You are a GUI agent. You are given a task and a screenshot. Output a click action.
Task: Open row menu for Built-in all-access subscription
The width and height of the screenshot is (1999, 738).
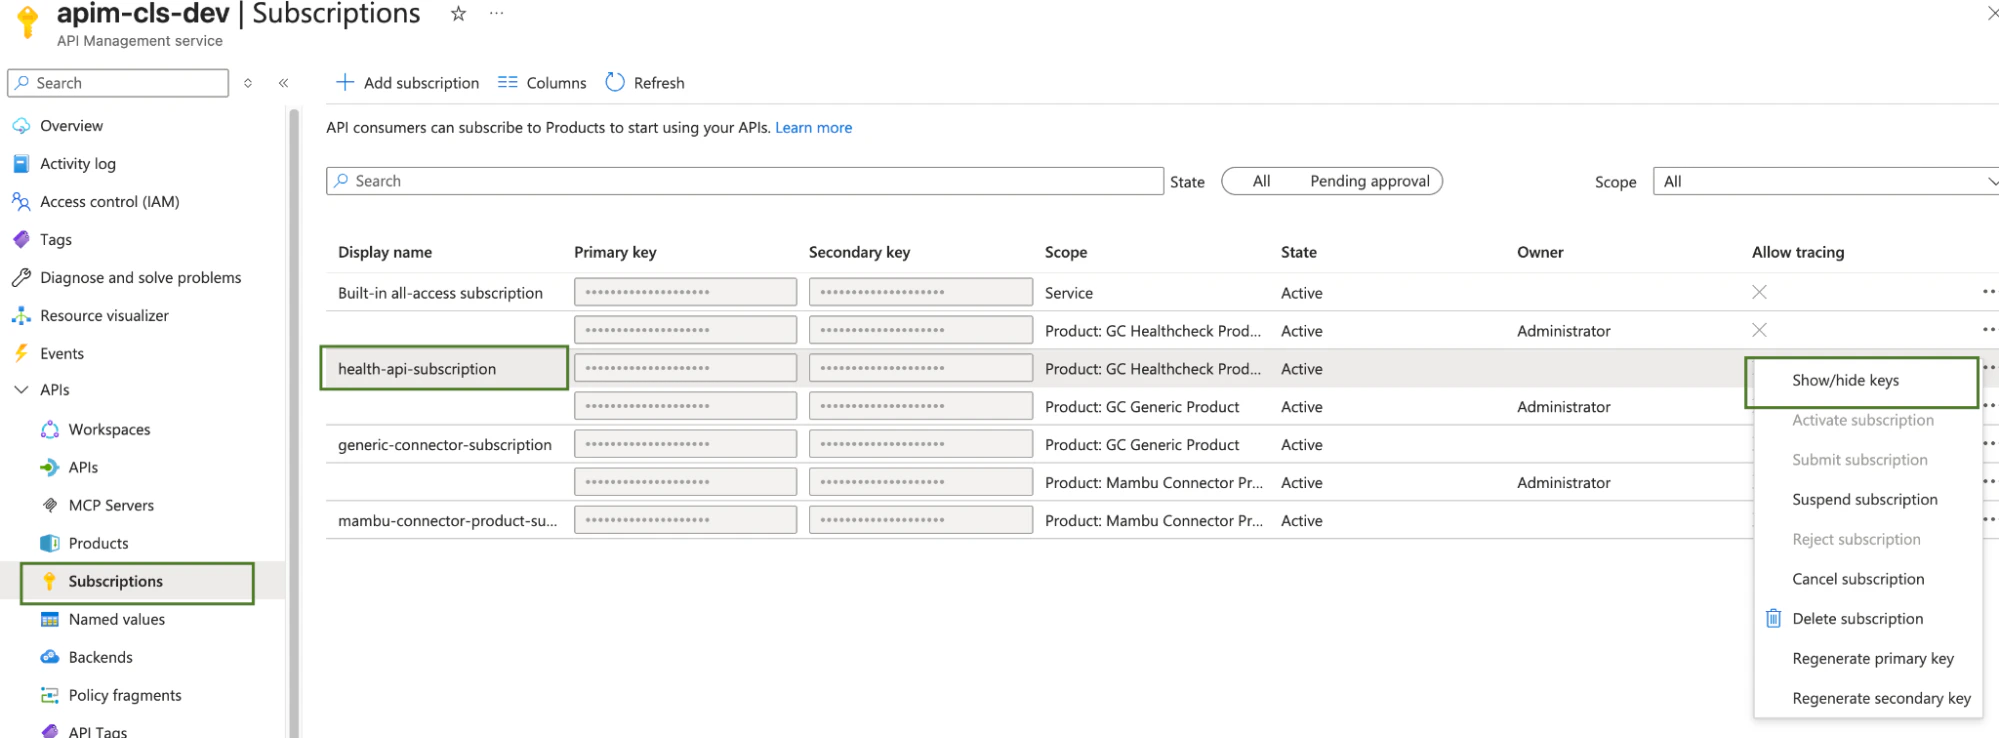[x=1989, y=292]
